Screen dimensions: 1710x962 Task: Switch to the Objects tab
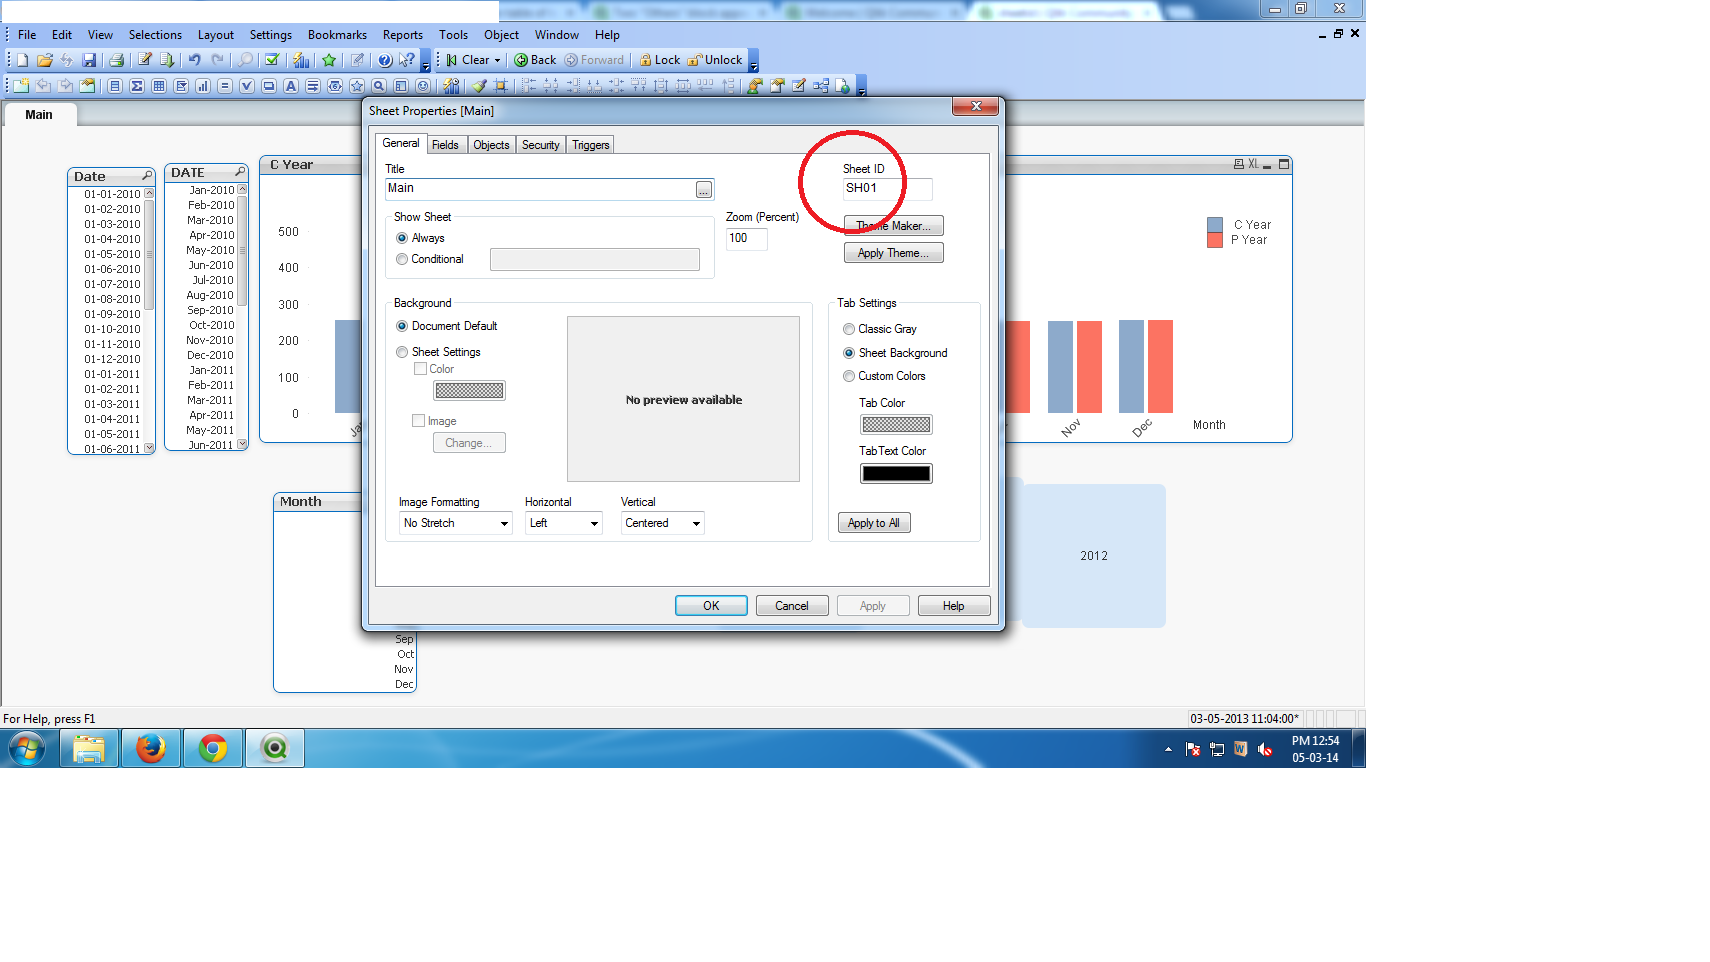click(x=491, y=145)
